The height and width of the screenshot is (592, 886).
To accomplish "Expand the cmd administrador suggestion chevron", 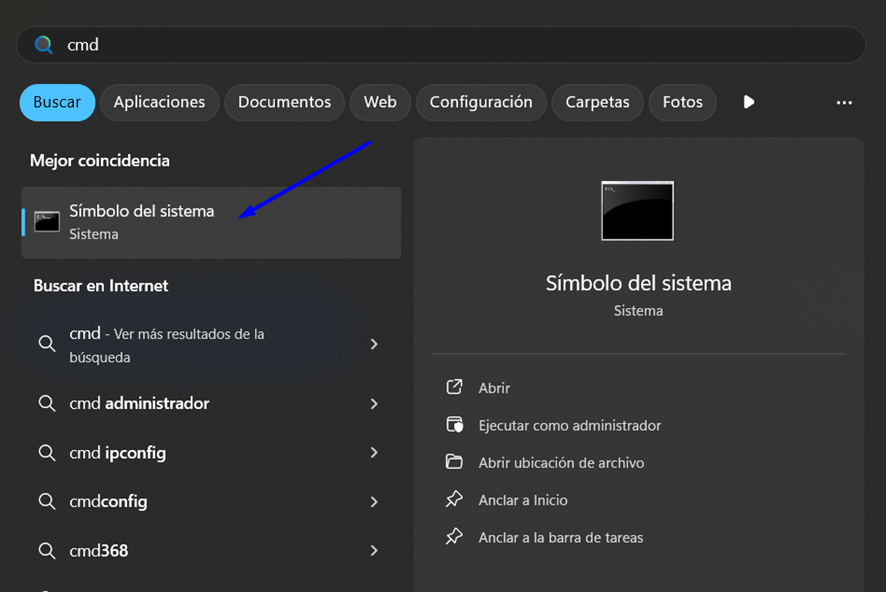I will (x=373, y=404).
